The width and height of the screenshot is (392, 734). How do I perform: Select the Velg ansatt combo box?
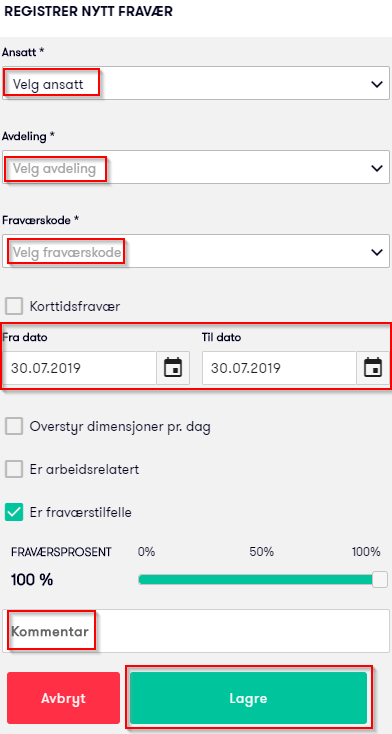[x=196, y=83]
